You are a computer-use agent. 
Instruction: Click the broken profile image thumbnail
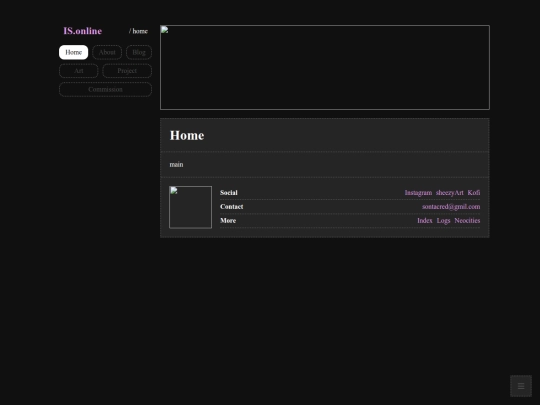tap(190, 207)
